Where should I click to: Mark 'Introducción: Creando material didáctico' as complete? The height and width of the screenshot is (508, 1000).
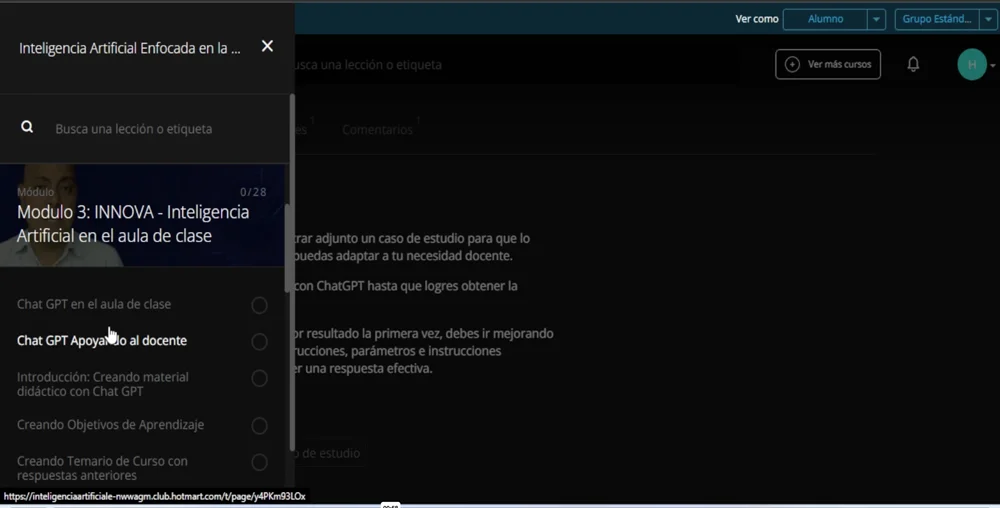259,379
